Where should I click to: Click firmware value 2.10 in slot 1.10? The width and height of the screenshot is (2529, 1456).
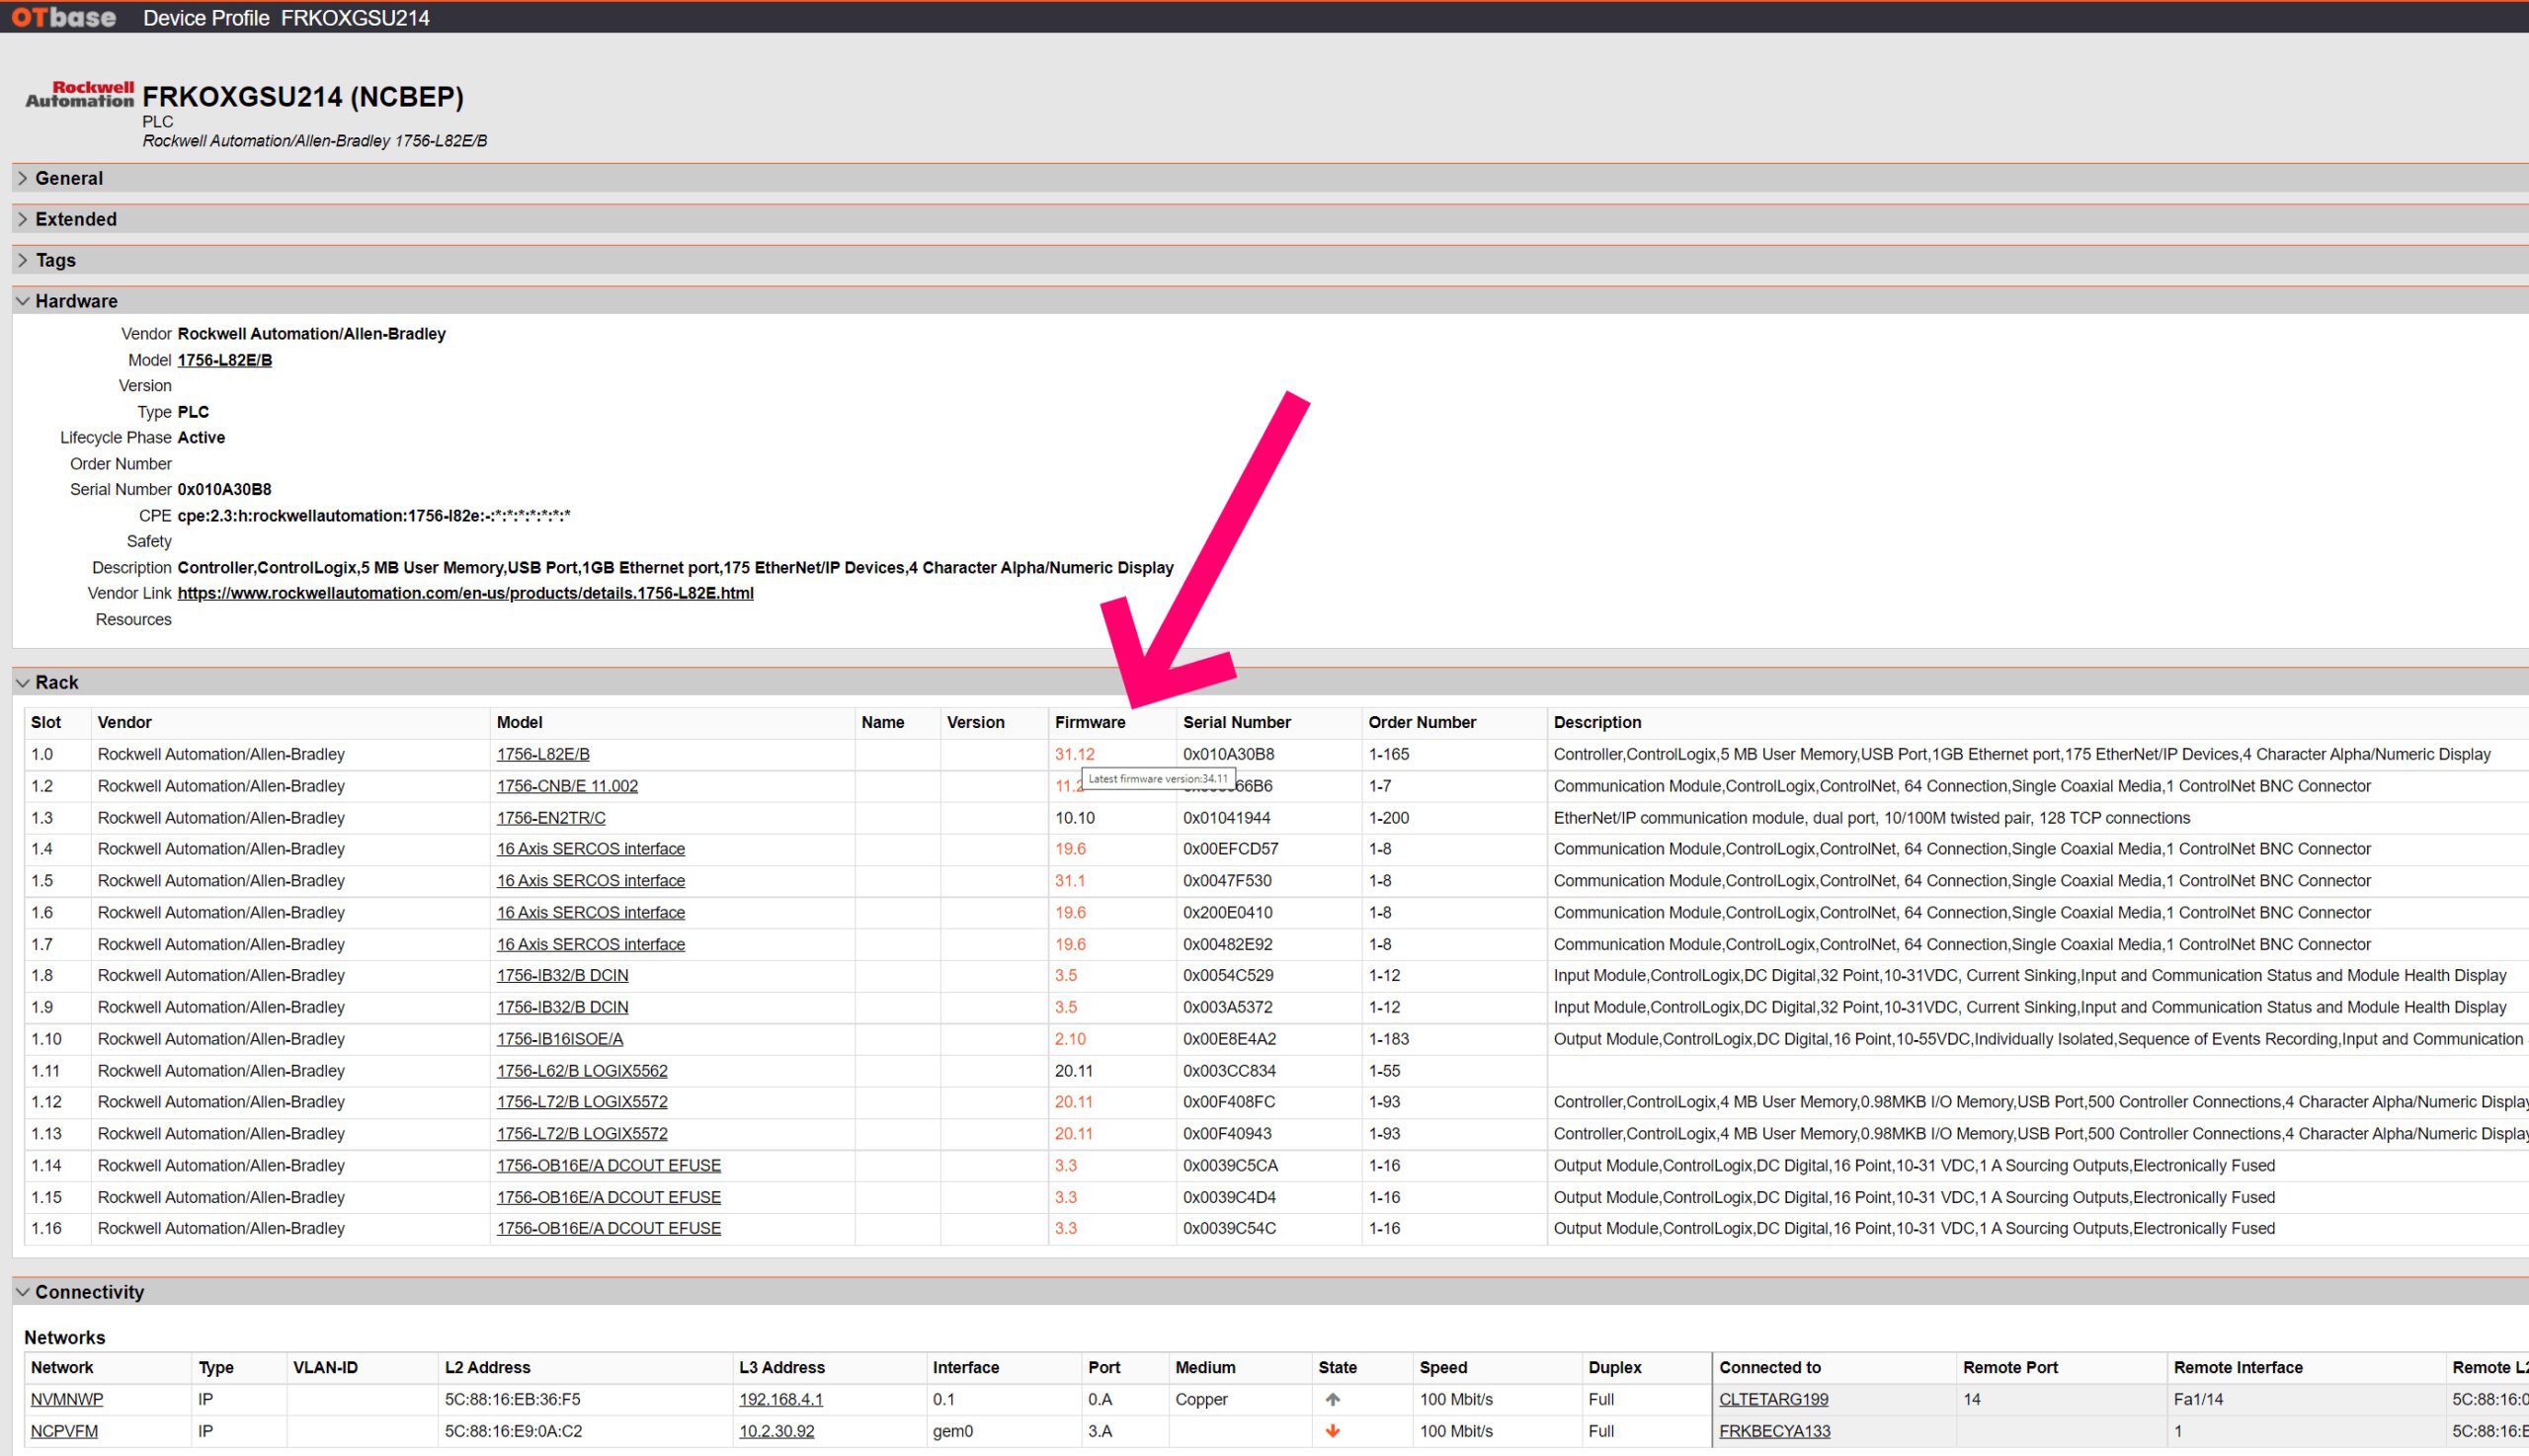point(1070,1039)
